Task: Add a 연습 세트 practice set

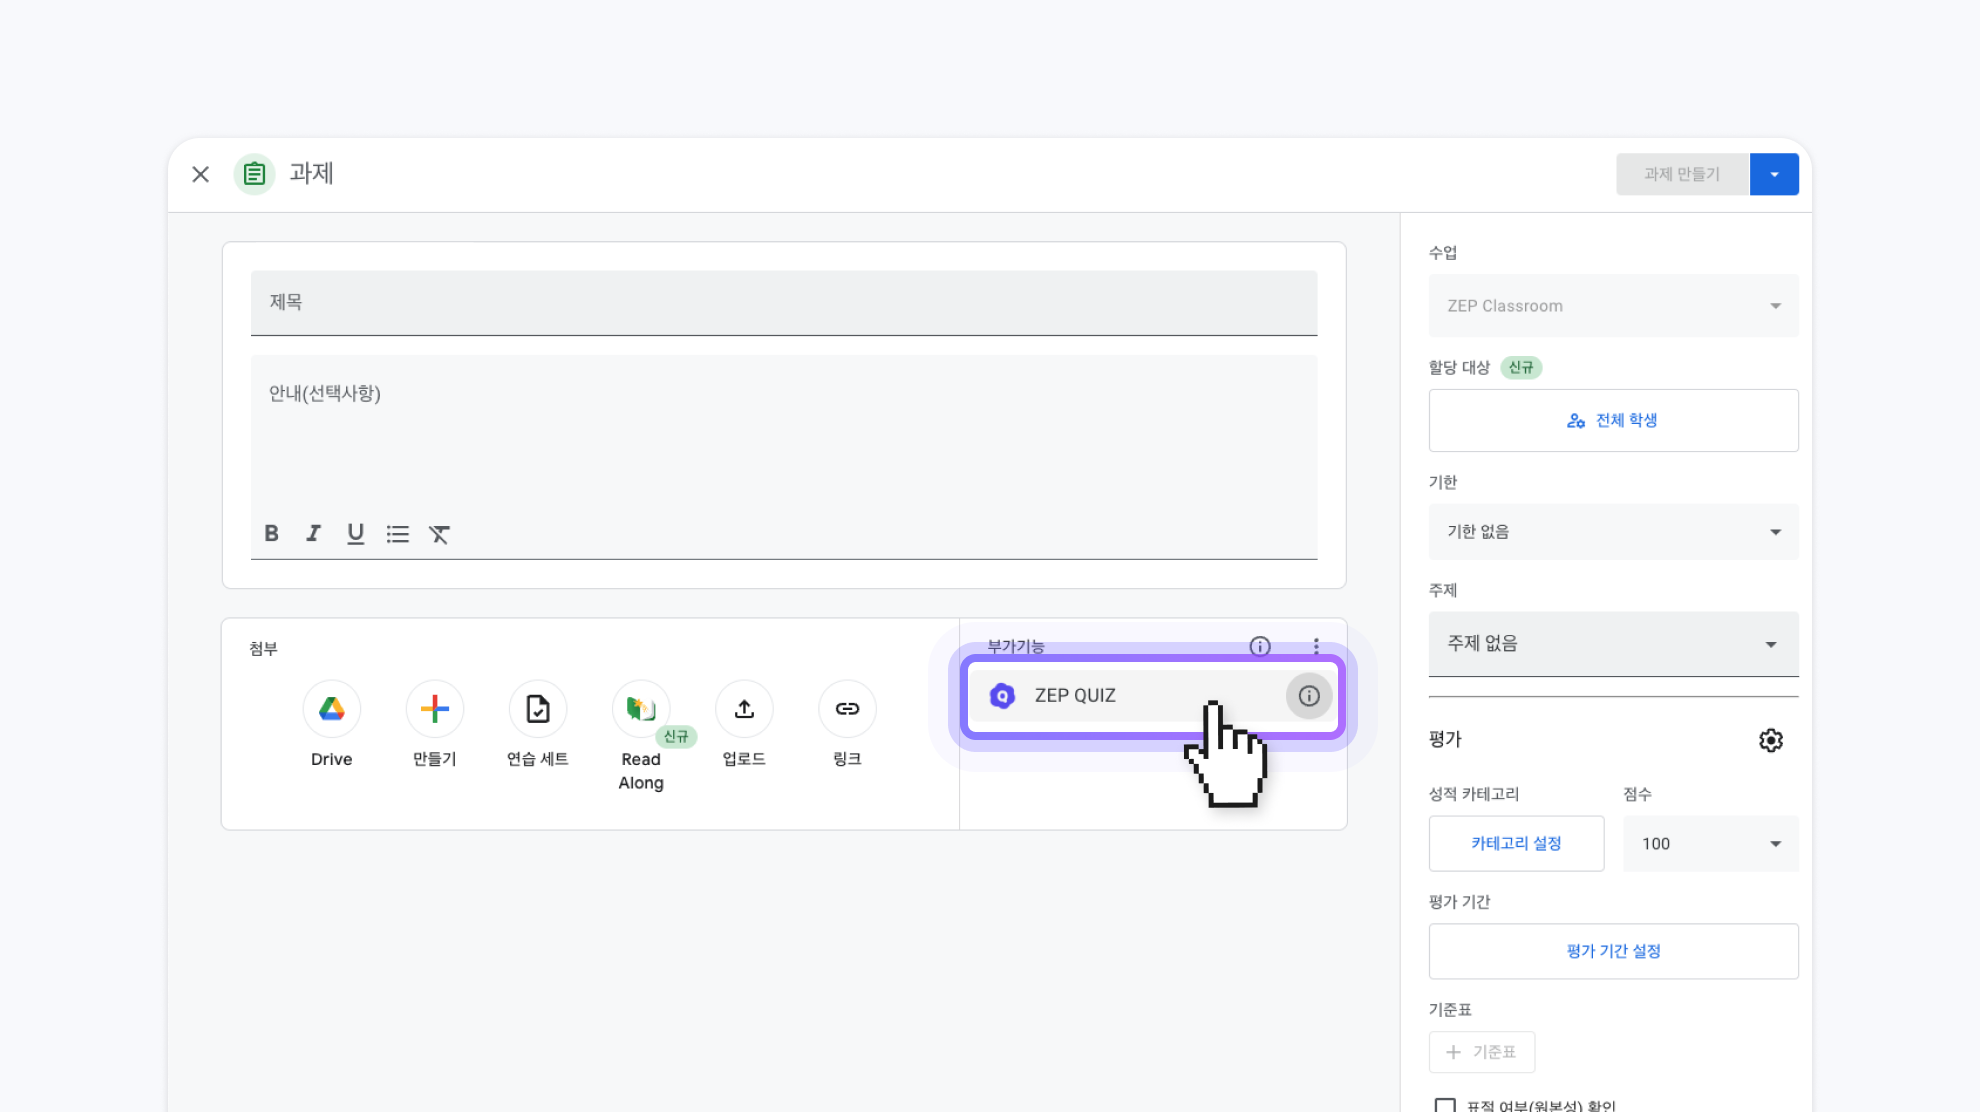Action: tap(537, 709)
